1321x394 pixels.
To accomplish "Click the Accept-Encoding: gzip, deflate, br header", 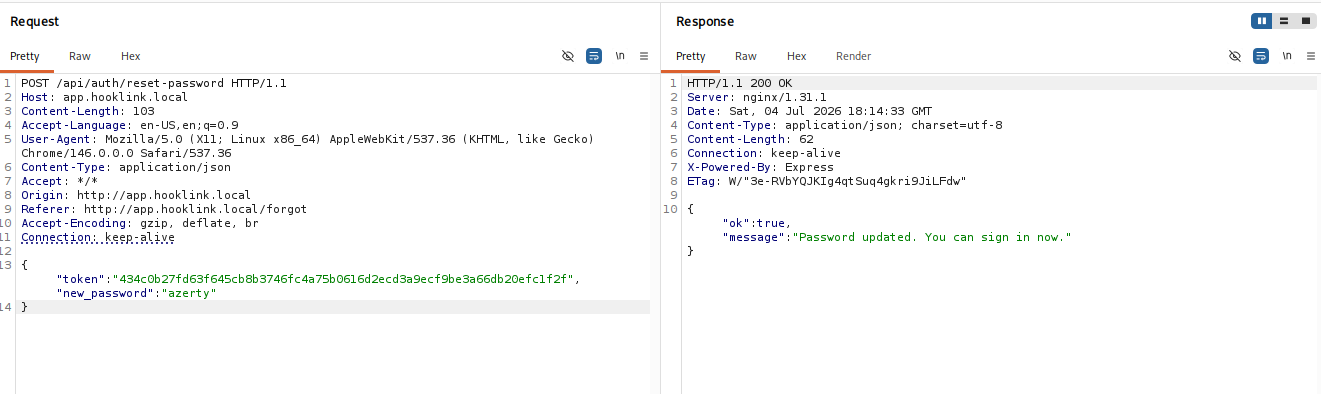I will coord(140,223).
